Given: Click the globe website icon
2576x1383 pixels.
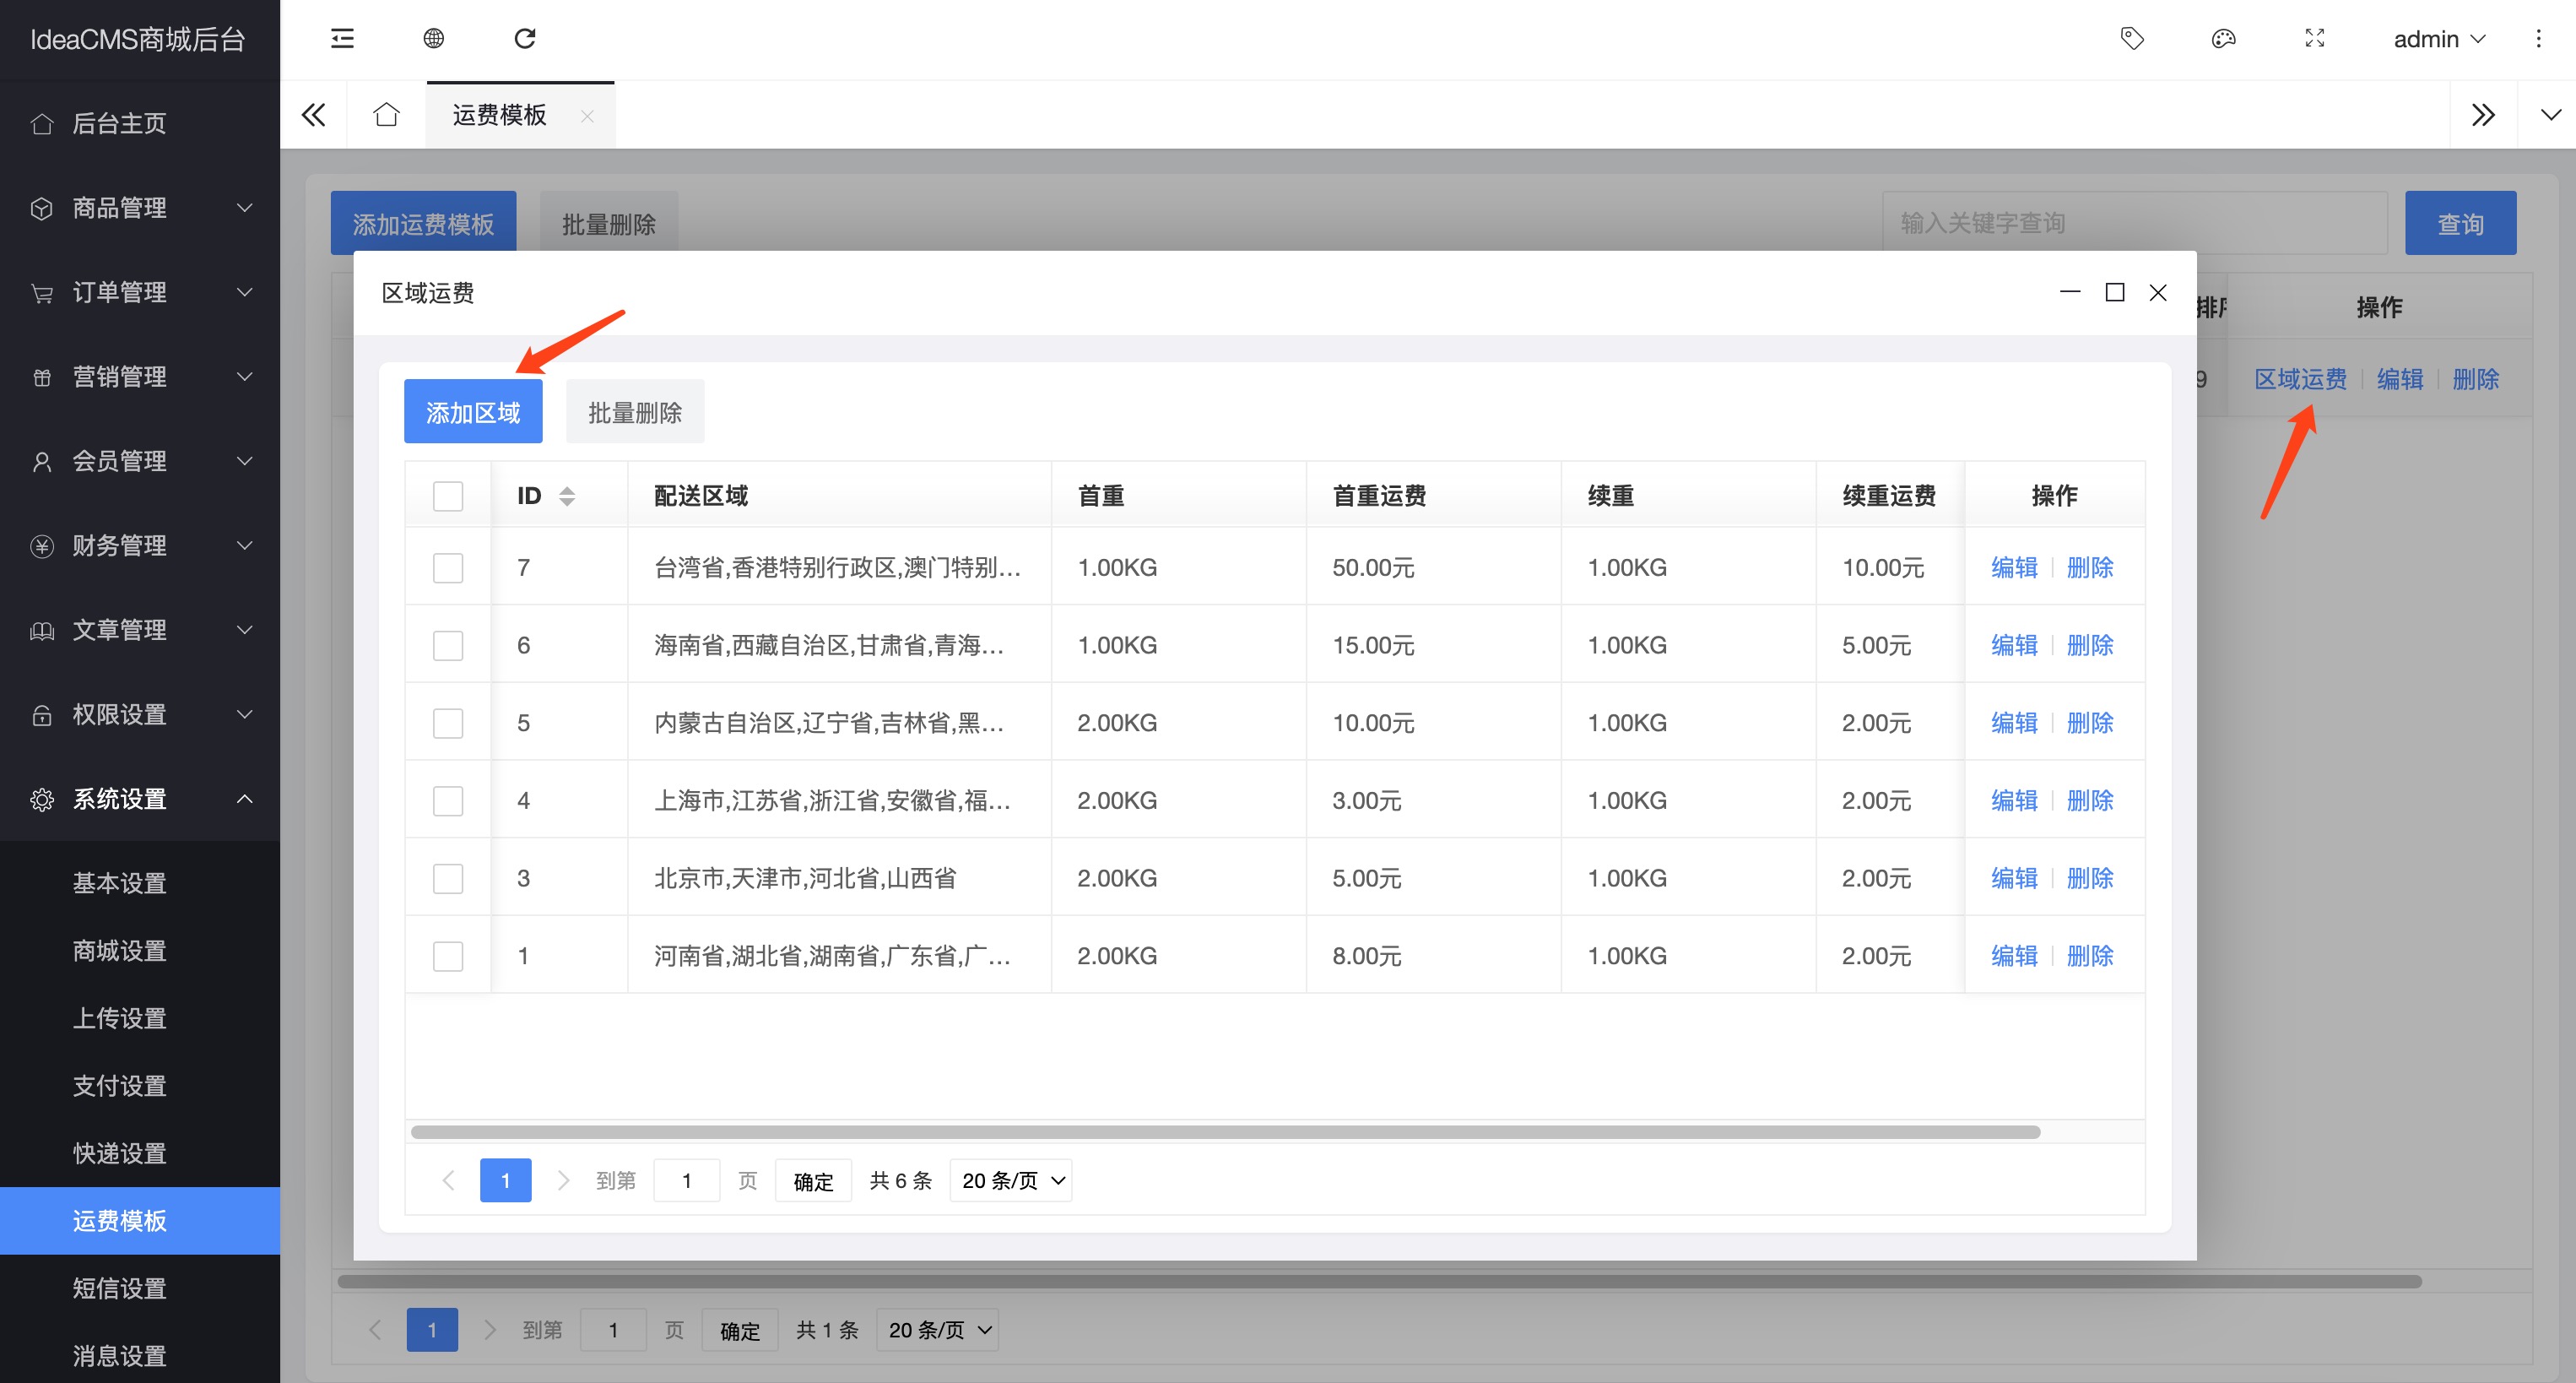Looking at the screenshot, I should (433, 39).
